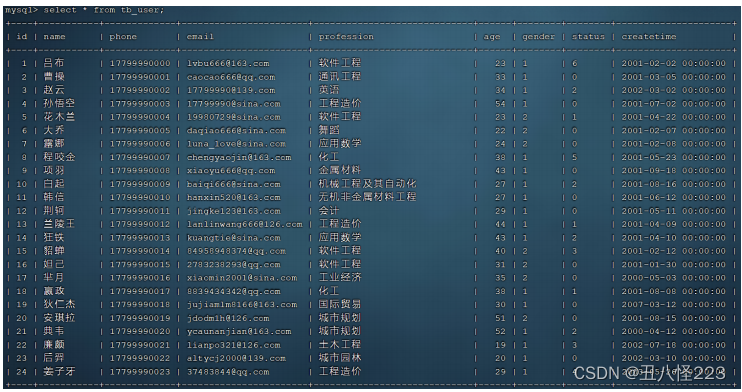
Task: Select the name cell 赵云
Action: coord(53,90)
